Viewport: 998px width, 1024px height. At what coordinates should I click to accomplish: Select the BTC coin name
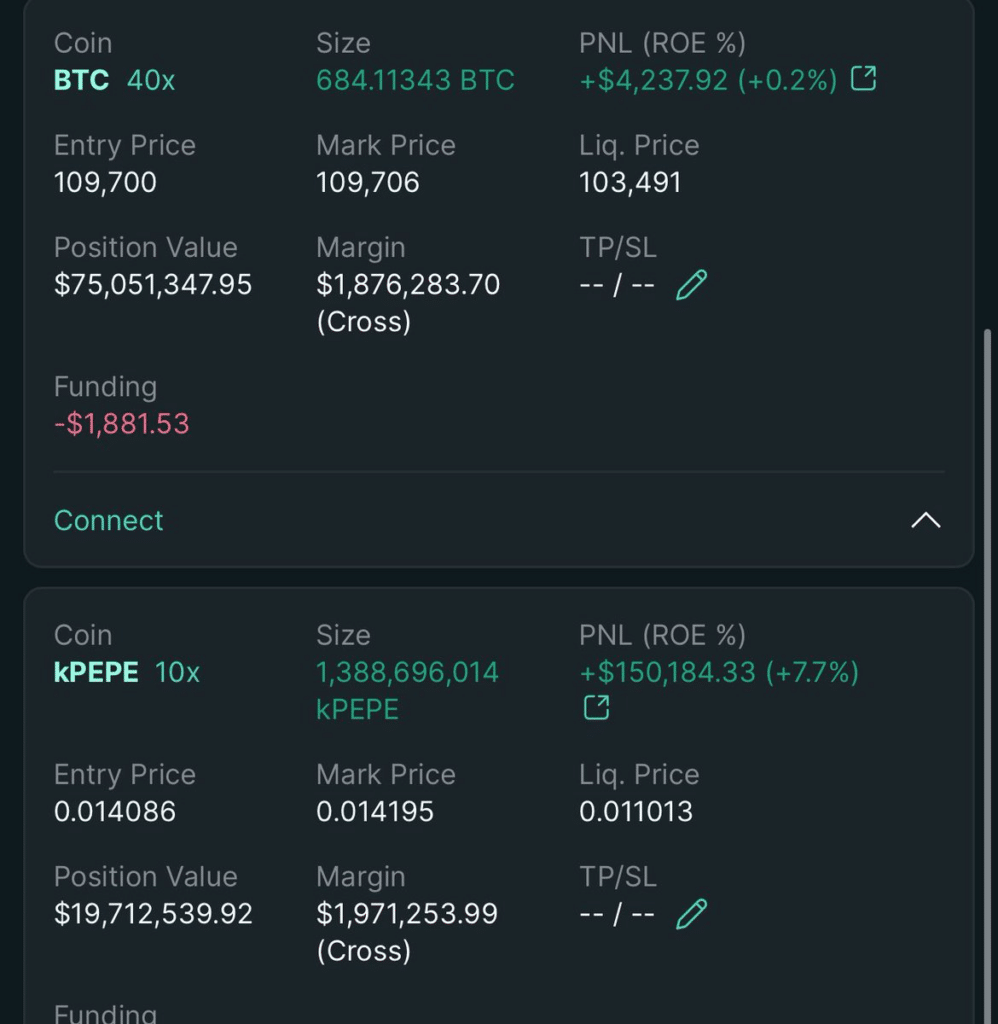[x=81, y=80]
